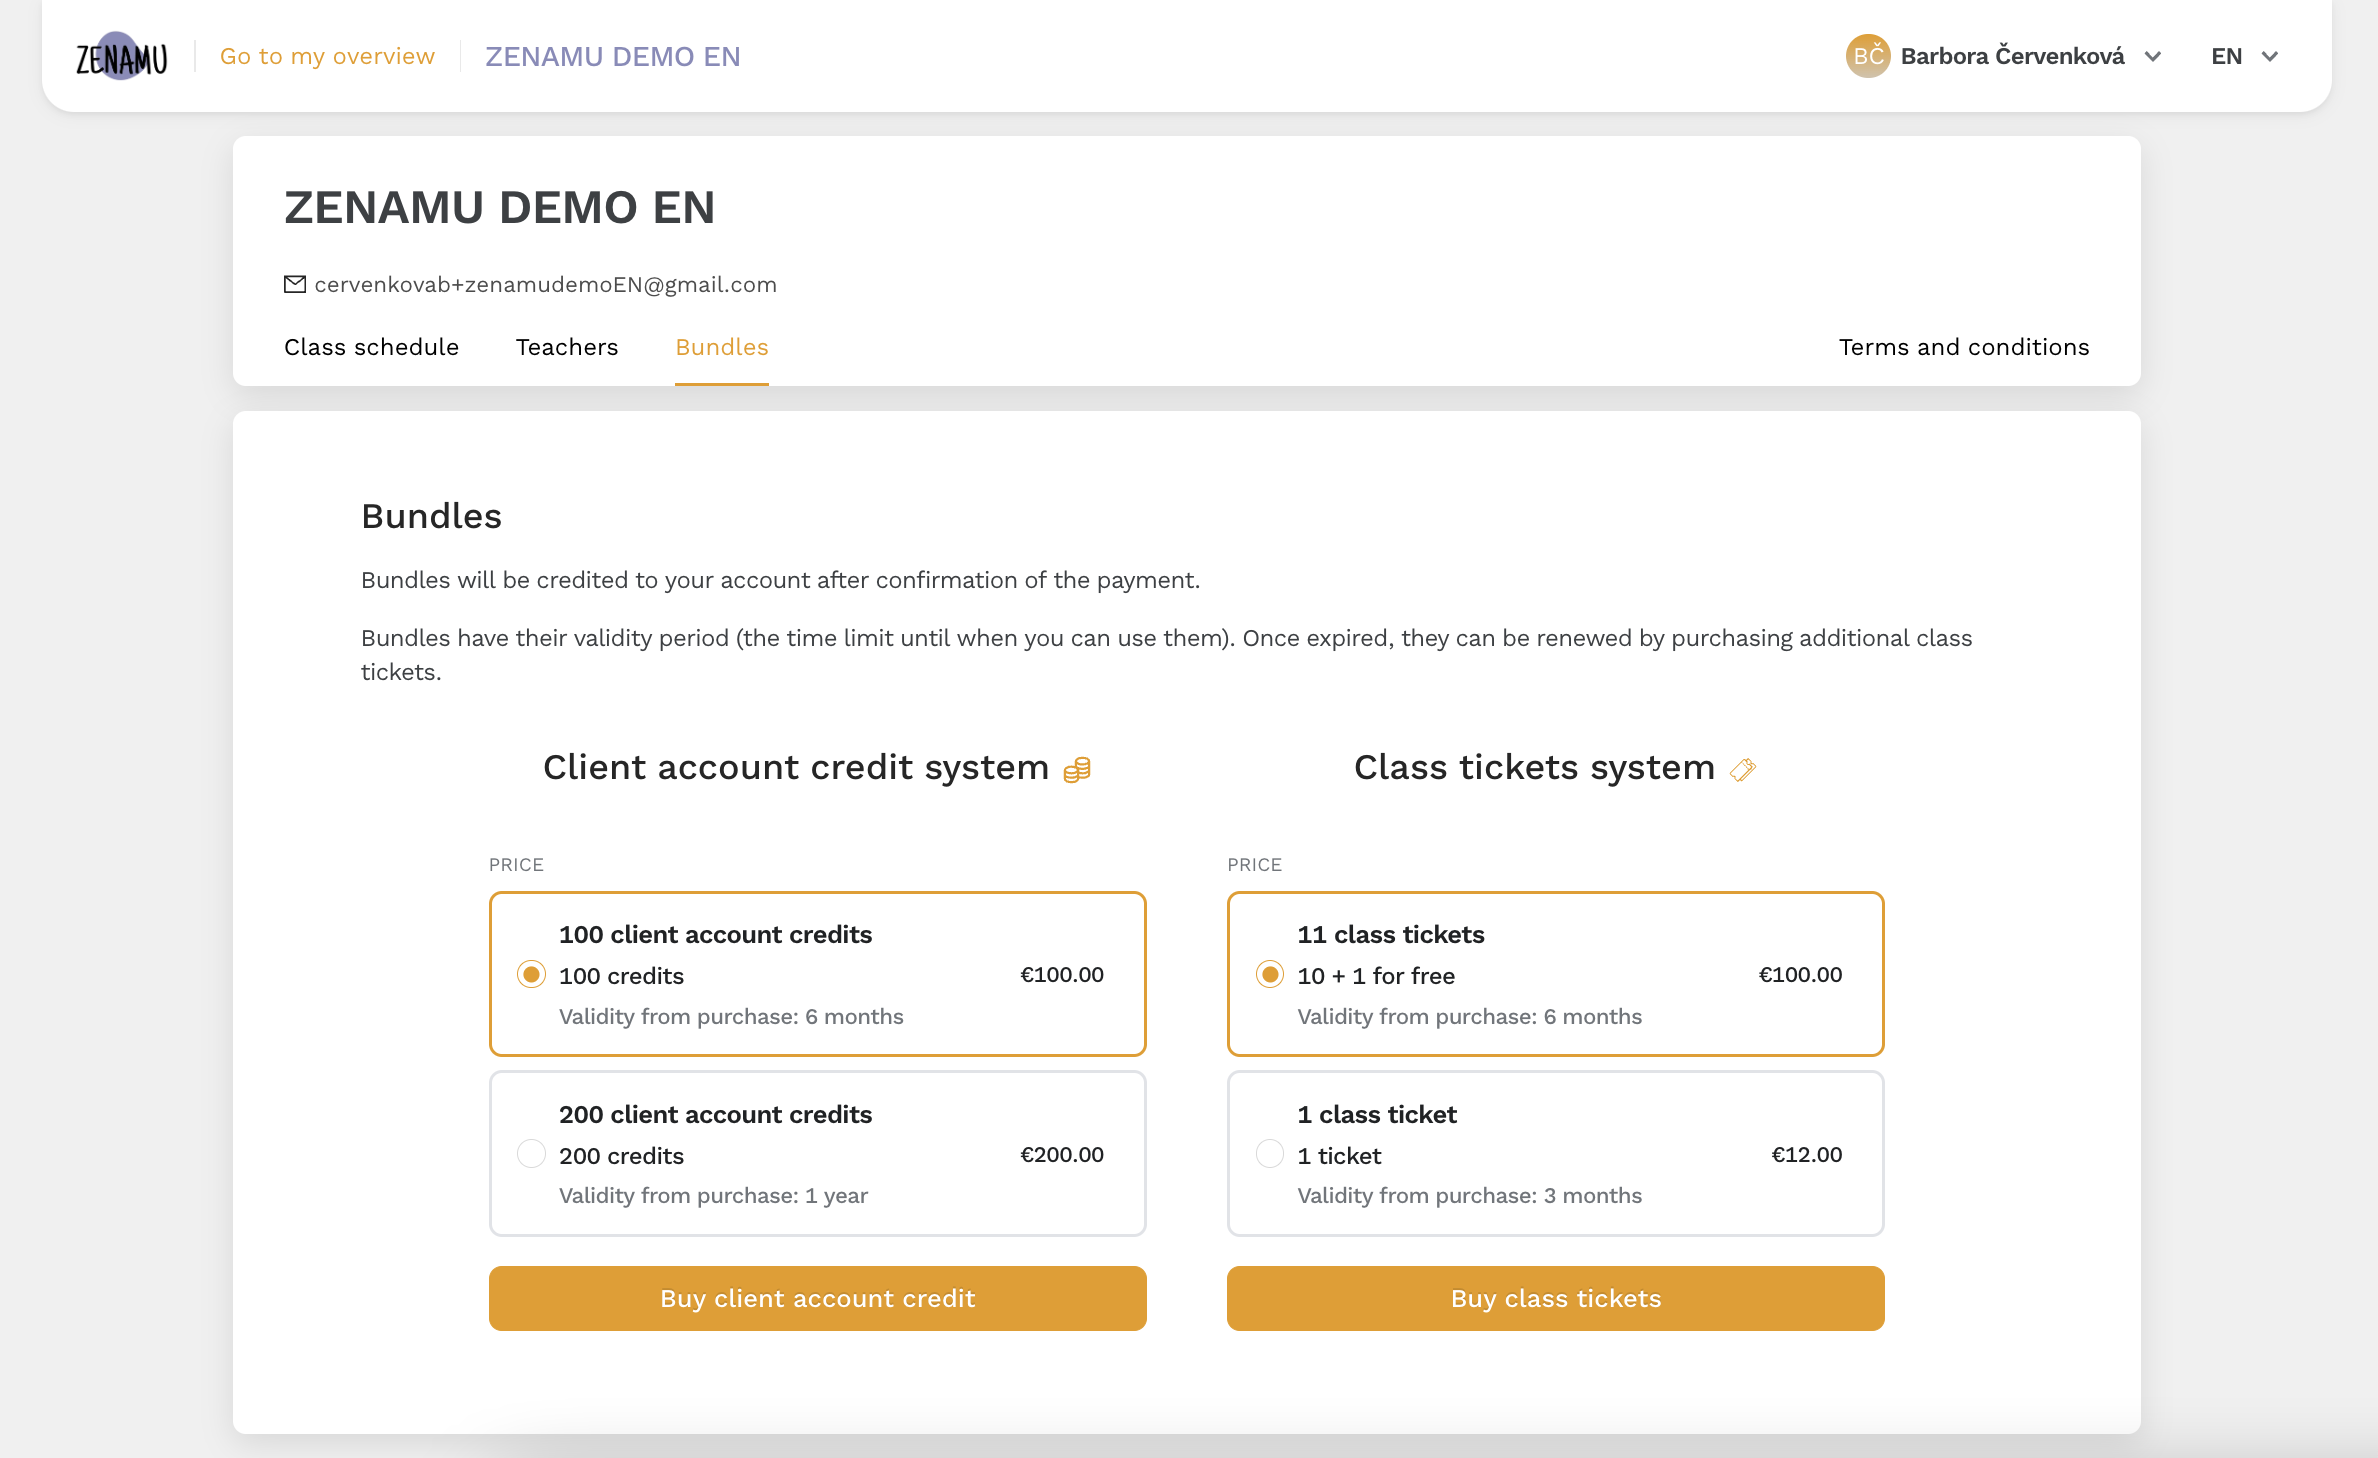Click the radio button for 100 client account credits
This screenshot has width=2378, height=1458.
(532, 974)
